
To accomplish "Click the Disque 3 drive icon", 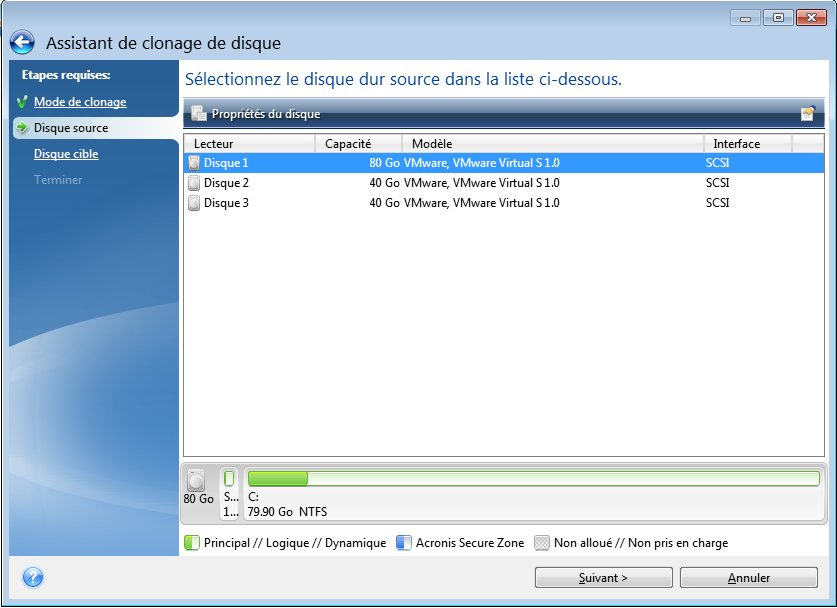I will [194, 203].
